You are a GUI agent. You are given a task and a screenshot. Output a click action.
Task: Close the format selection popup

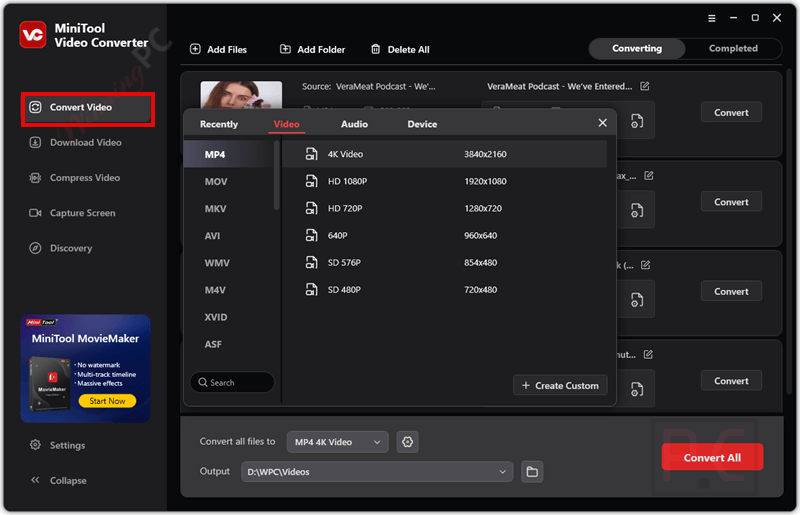coord(603,123)
